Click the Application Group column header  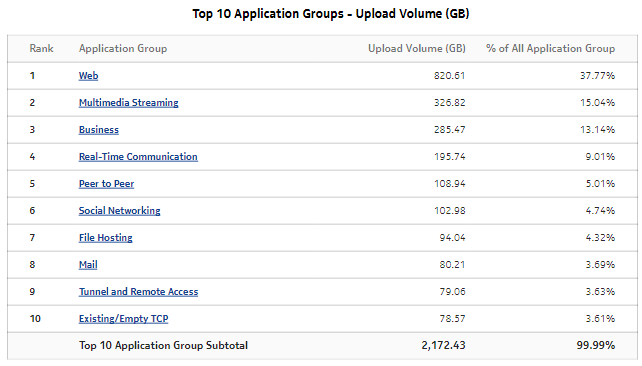[123, 49]
